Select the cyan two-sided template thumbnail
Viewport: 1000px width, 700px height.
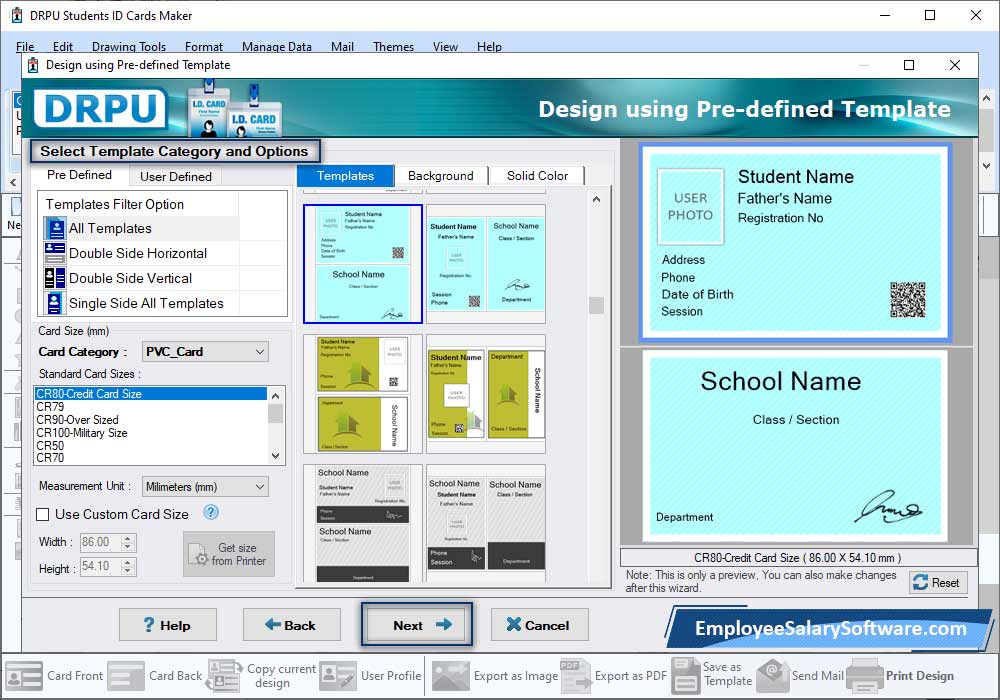point(363,264)
